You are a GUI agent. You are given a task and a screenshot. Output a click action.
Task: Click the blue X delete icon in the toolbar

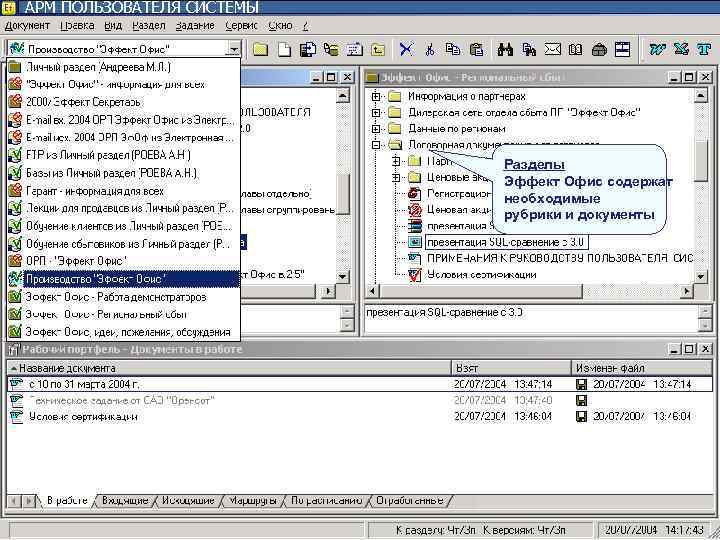[406, 49]
